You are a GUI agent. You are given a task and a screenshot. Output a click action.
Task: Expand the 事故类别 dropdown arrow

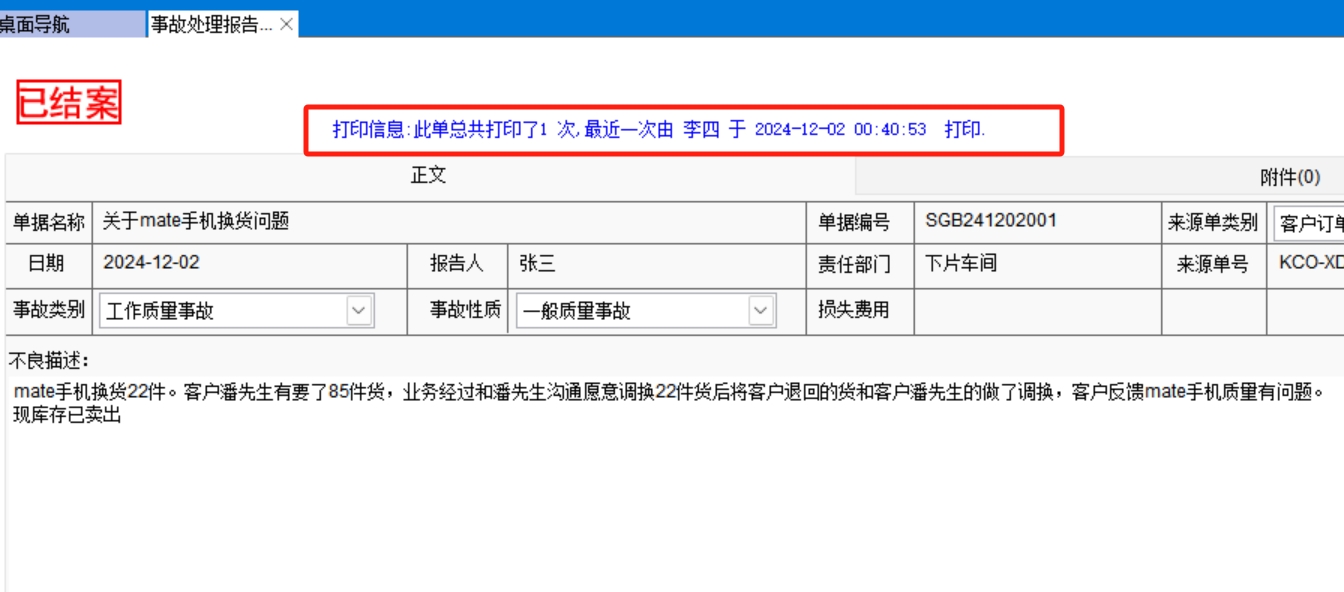(359, 311)
